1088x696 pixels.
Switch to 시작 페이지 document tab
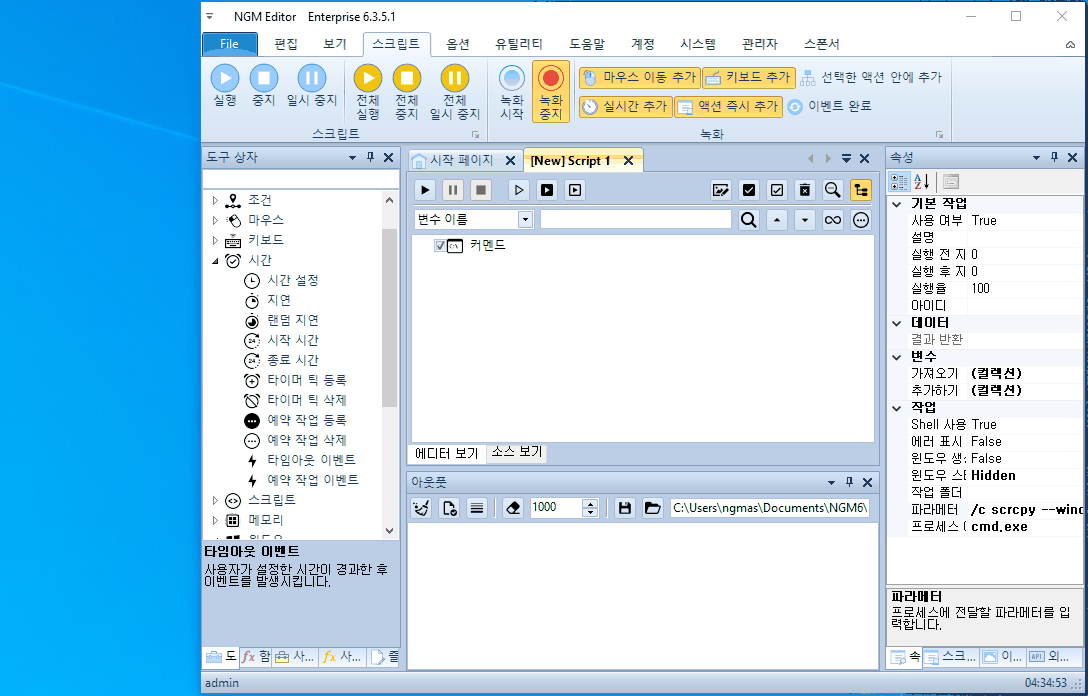(x=461, y=160)
